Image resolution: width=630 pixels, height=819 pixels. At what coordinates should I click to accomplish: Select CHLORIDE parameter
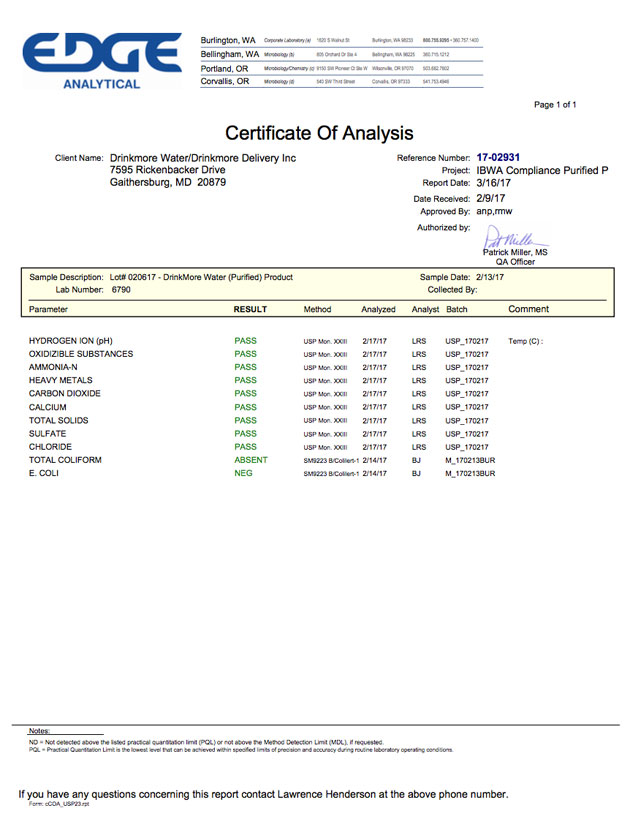coord(50,447)
